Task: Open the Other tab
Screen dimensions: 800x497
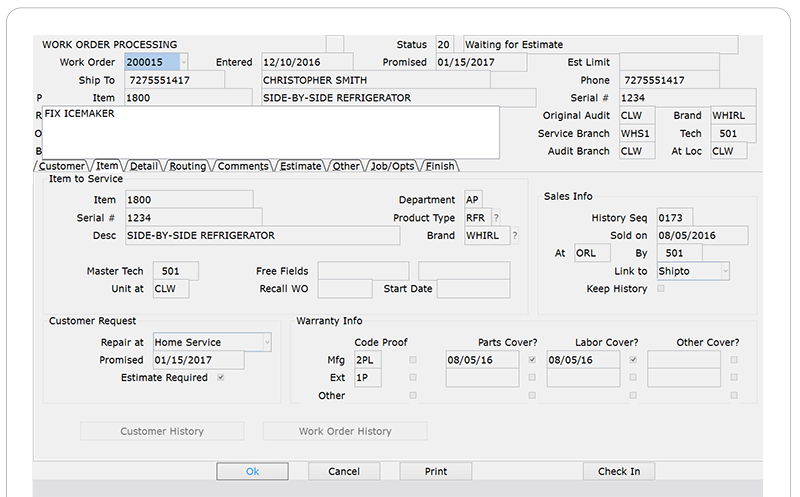Action: pyautogui.click(x=346, y=166)
